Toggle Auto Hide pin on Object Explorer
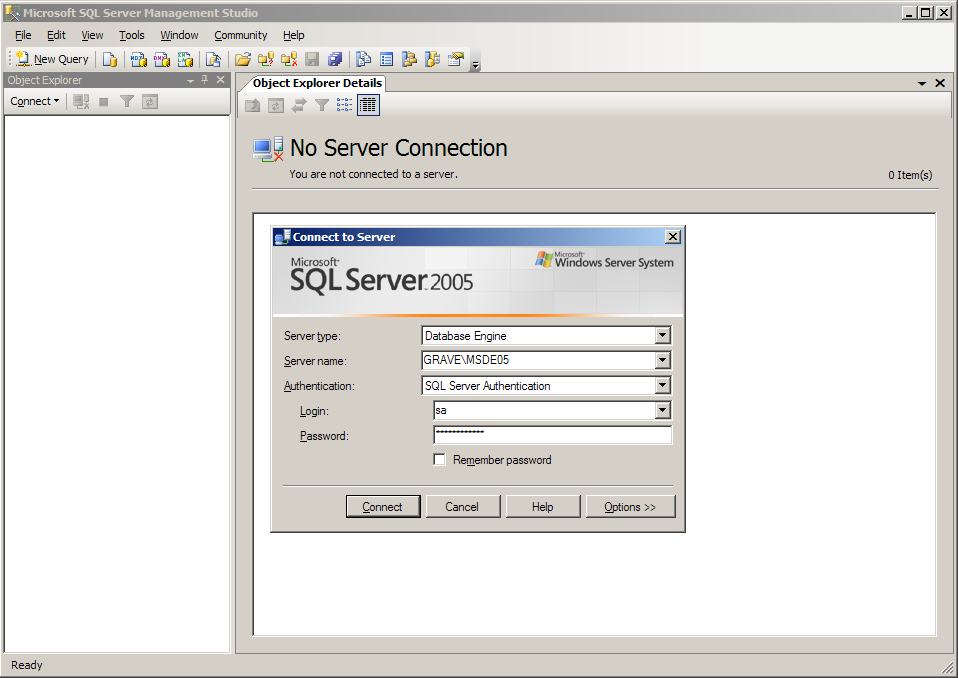The width and height of the screenshot is (958, 678). 205,79
